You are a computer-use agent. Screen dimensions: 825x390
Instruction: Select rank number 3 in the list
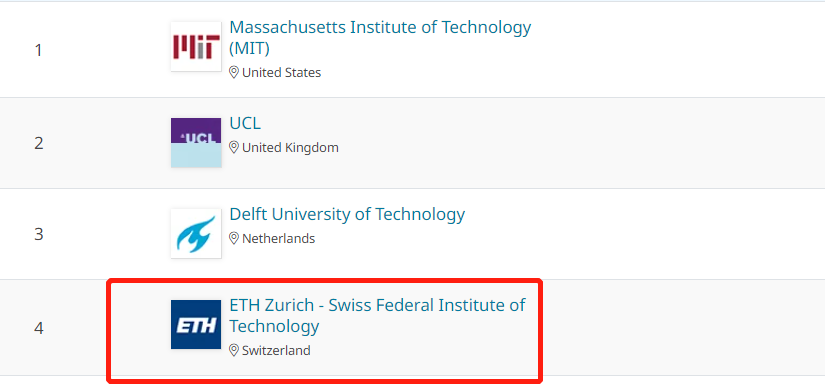coord(38,234)
